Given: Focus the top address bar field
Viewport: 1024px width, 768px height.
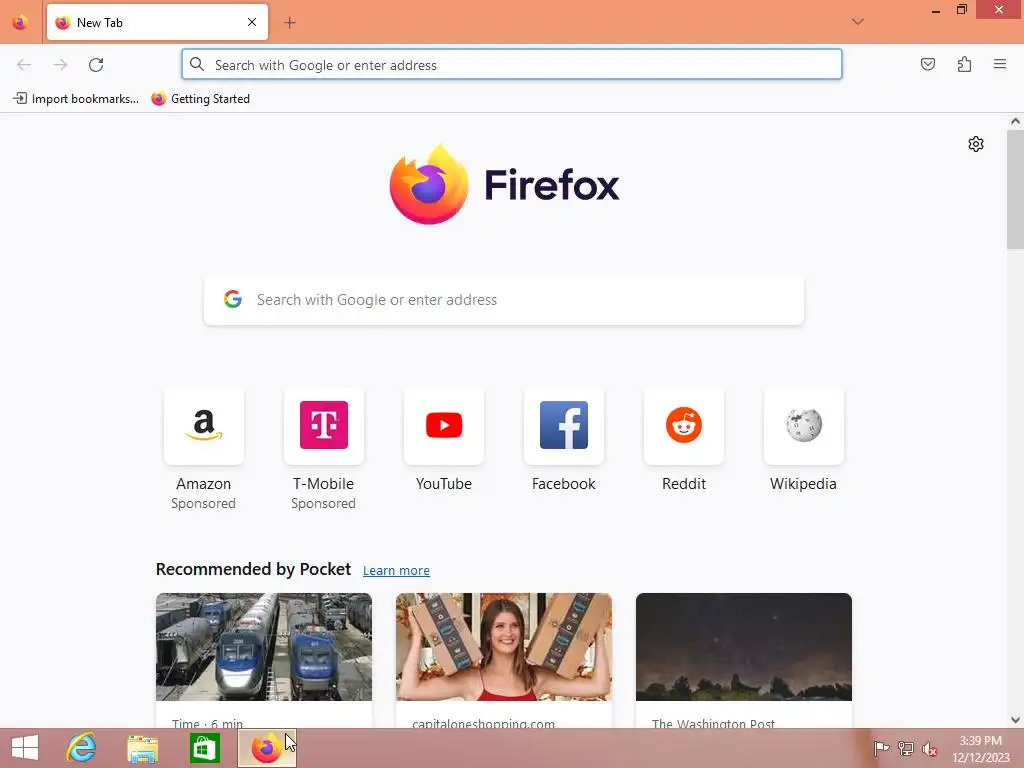Looking at the screenshot, I should click(512, 65).
